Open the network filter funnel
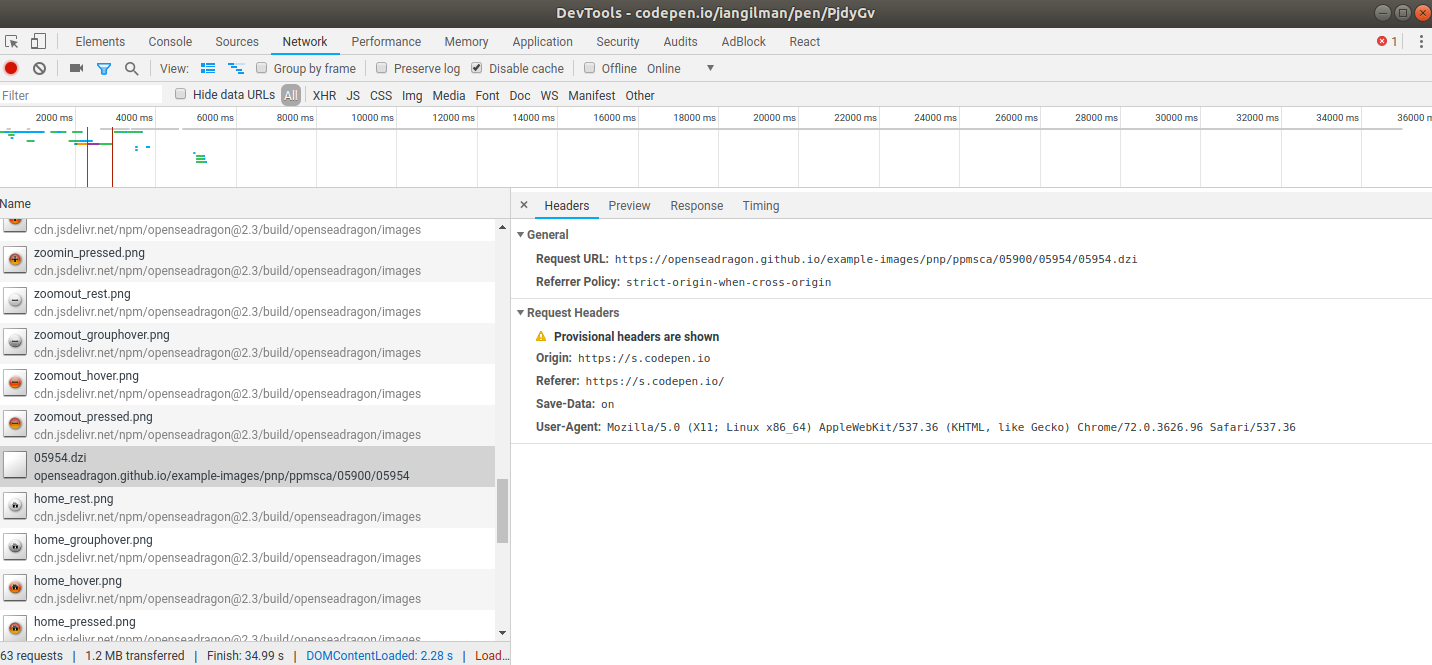The image size is (1432, 665). click(x=104, y=68)
